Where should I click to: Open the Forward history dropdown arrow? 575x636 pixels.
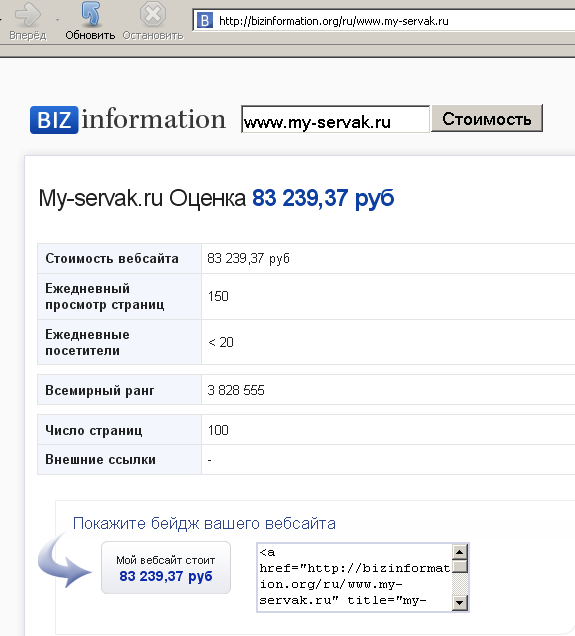(57, 19)
